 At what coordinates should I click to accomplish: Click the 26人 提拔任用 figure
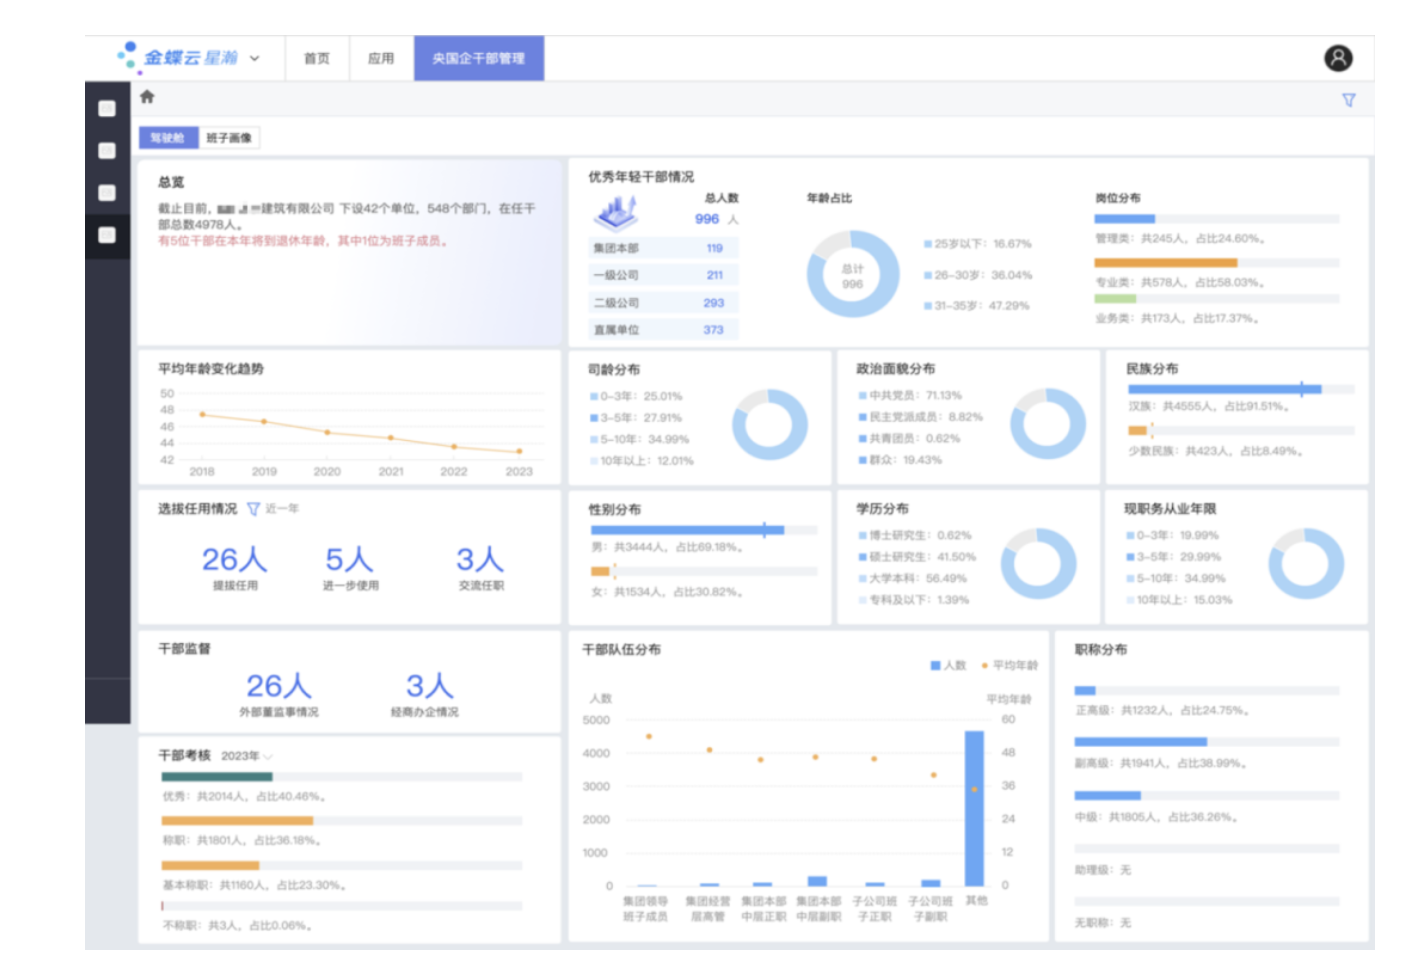tap(235, 560)
